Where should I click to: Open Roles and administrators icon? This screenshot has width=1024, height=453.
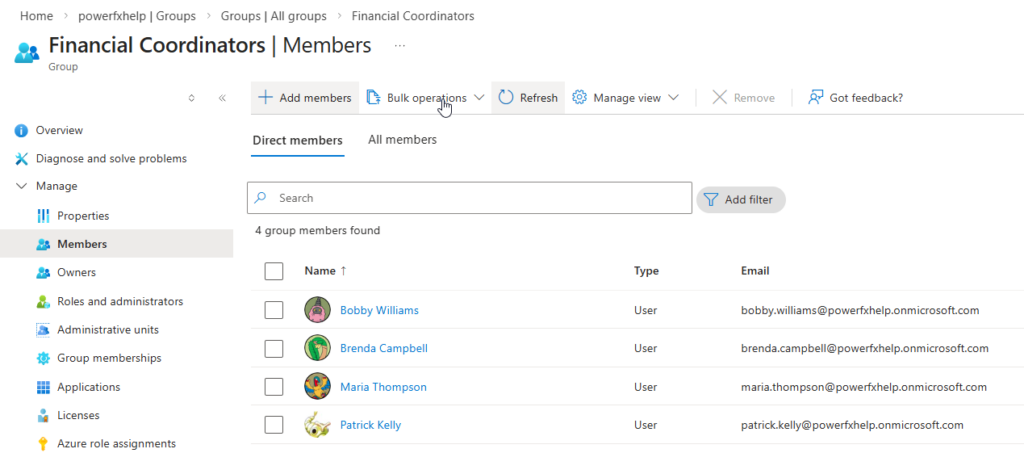(x=43, y=302)
